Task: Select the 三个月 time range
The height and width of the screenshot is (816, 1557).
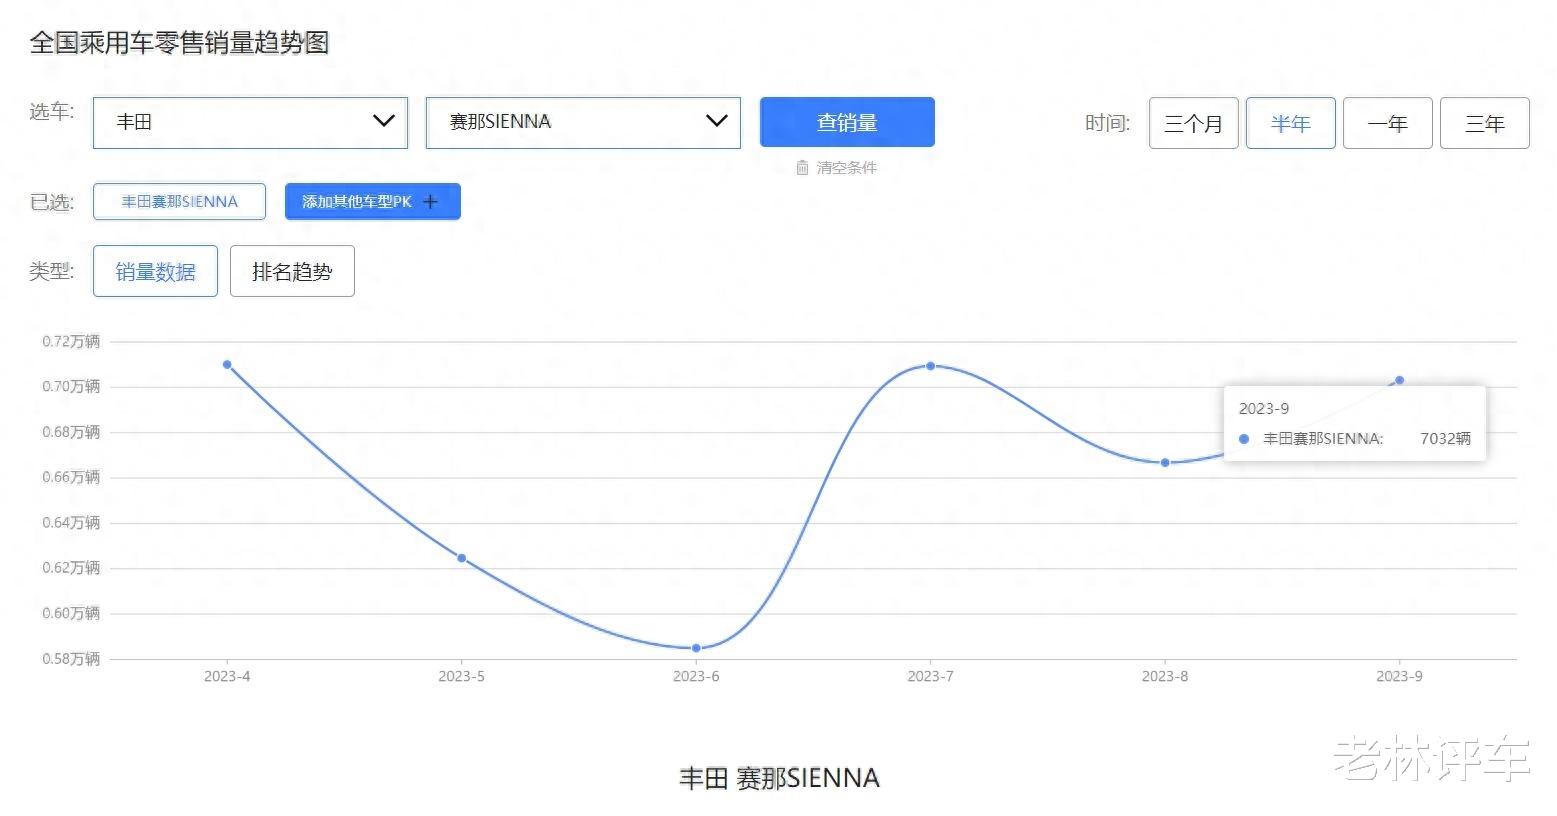Action: (x=1194, y=123)
